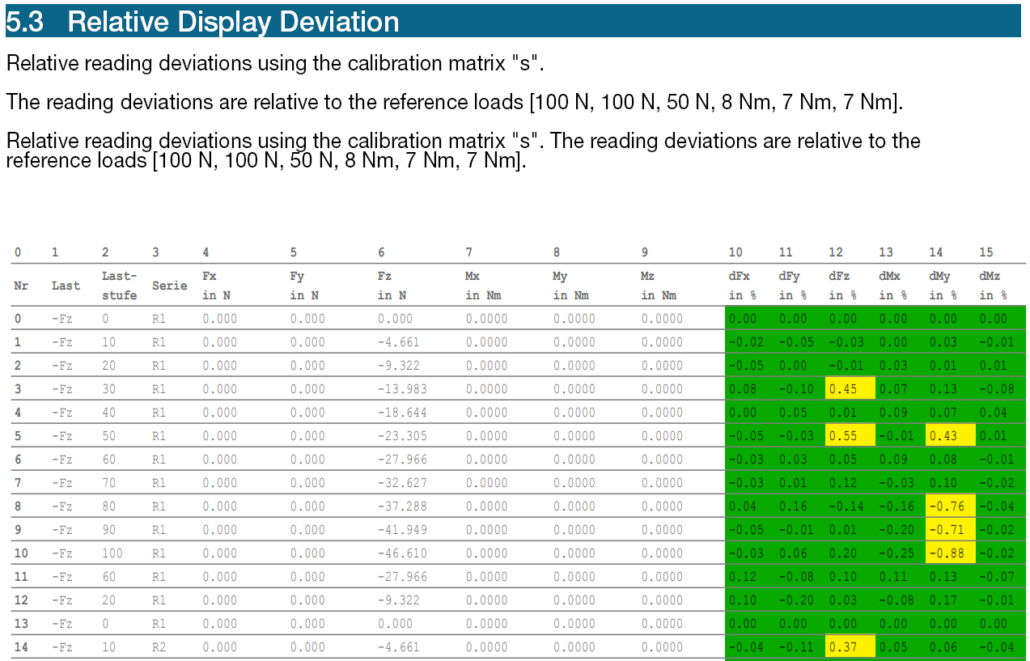The width and height of the screenshot is (1030, 661).
Task: Click the 'Last' column header
Action: coord(66,286)
